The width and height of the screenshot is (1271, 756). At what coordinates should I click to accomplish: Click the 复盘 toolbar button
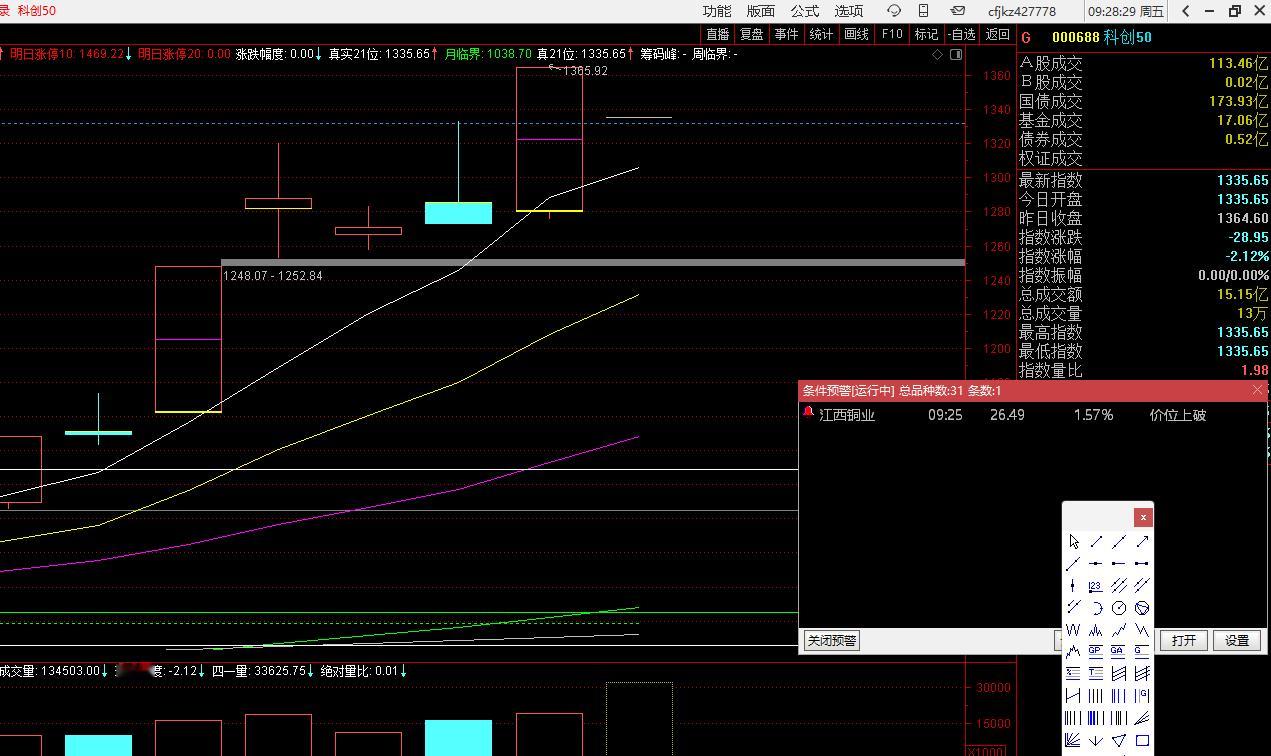tap(752, 34)
